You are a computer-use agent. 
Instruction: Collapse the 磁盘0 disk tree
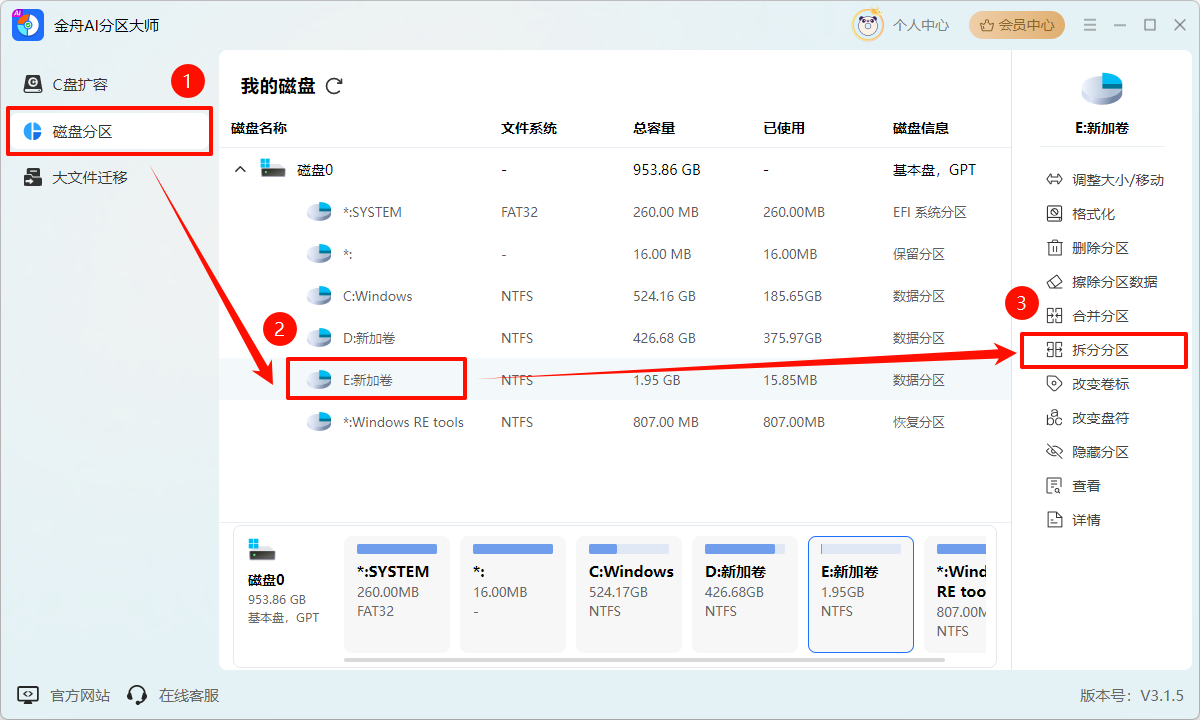click(x=240, y=169)
